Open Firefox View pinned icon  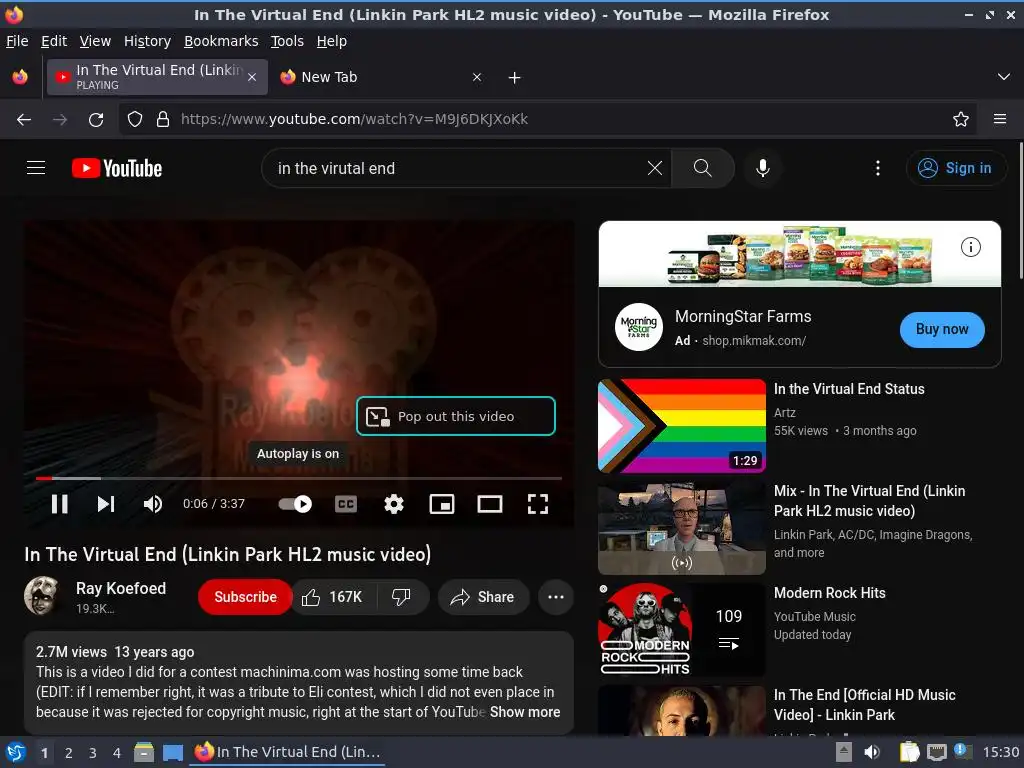(x=20, y=77)
